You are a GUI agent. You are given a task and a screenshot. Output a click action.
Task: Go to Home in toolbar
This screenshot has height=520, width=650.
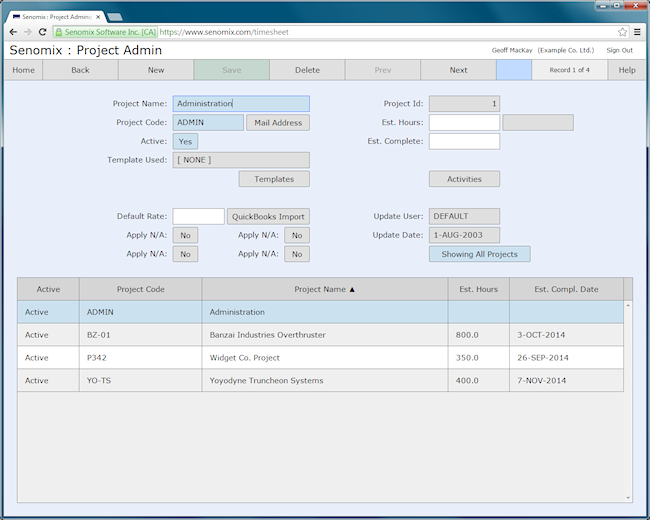[23, 70]
